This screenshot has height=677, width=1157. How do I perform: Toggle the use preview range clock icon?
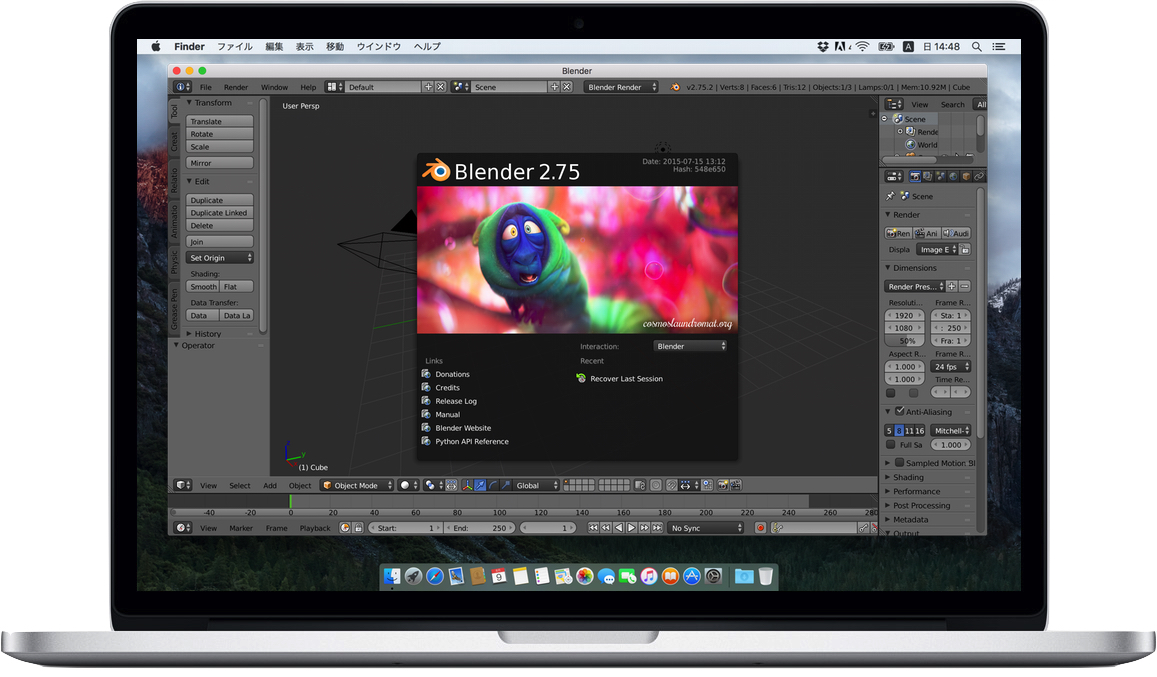[x=345, y=528]
